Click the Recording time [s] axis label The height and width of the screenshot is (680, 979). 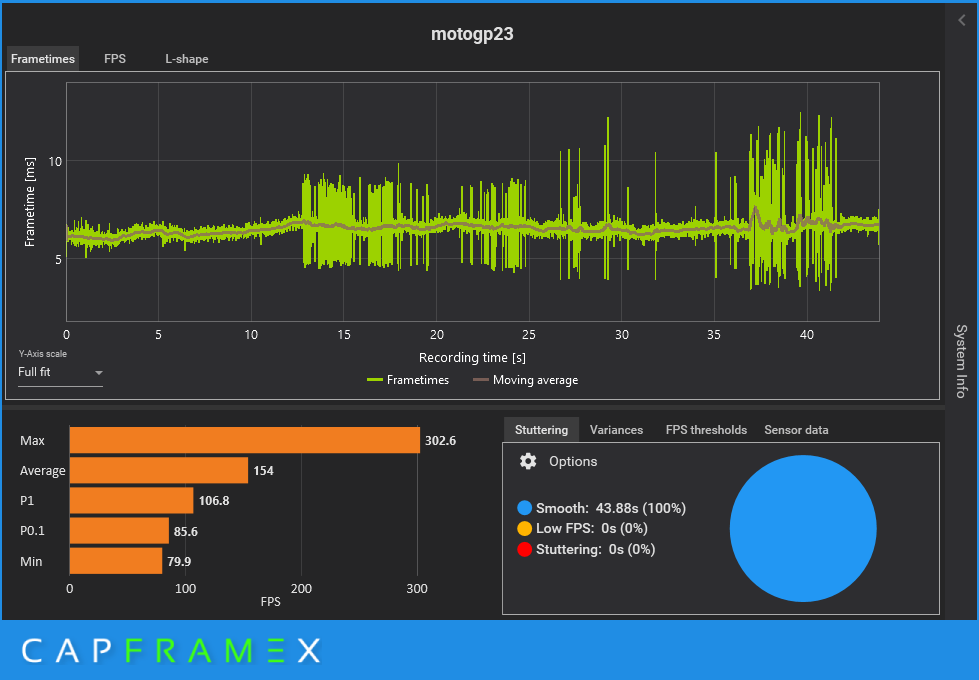[x=472, y=358]
